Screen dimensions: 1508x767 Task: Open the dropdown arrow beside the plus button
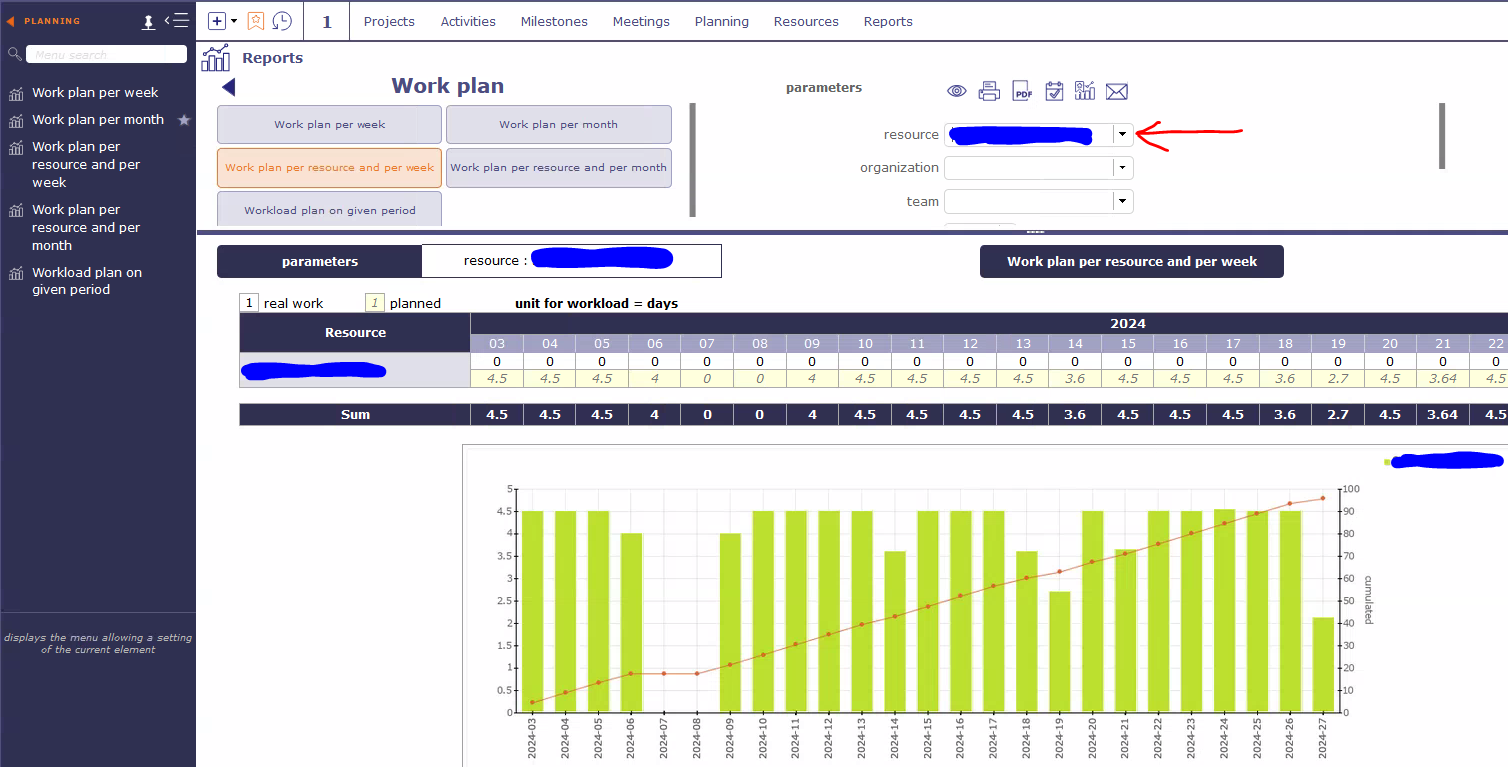(x=234, y=21)
